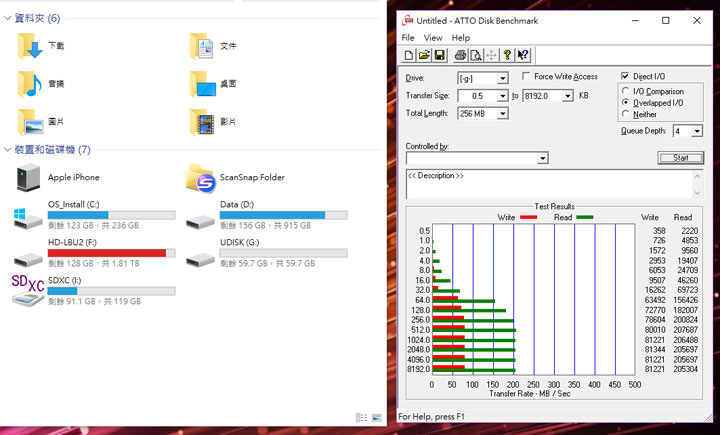This screenshot has width=720, height=435.
Task: Open the Drive dropdown list
Action: 502,78
